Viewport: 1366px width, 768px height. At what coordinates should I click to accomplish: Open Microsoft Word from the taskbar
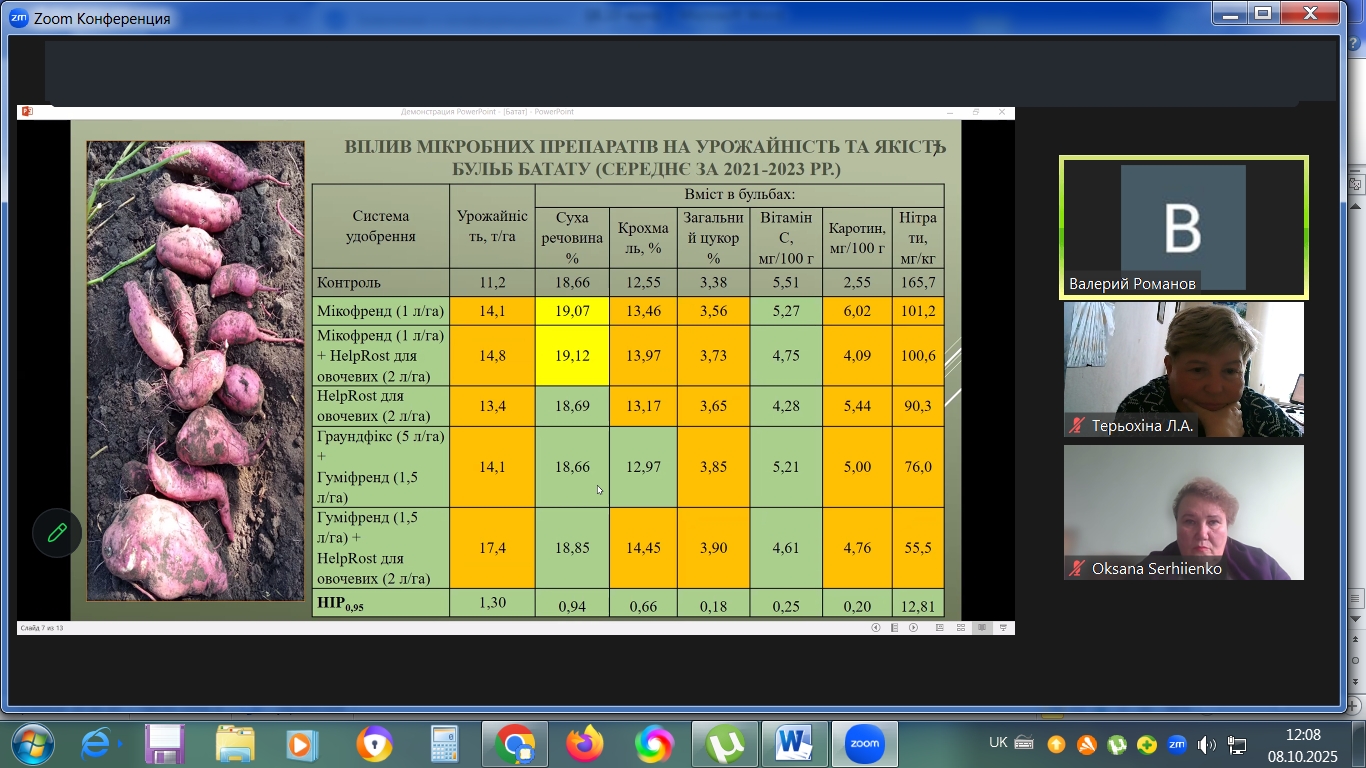click(x=794, y=744)
